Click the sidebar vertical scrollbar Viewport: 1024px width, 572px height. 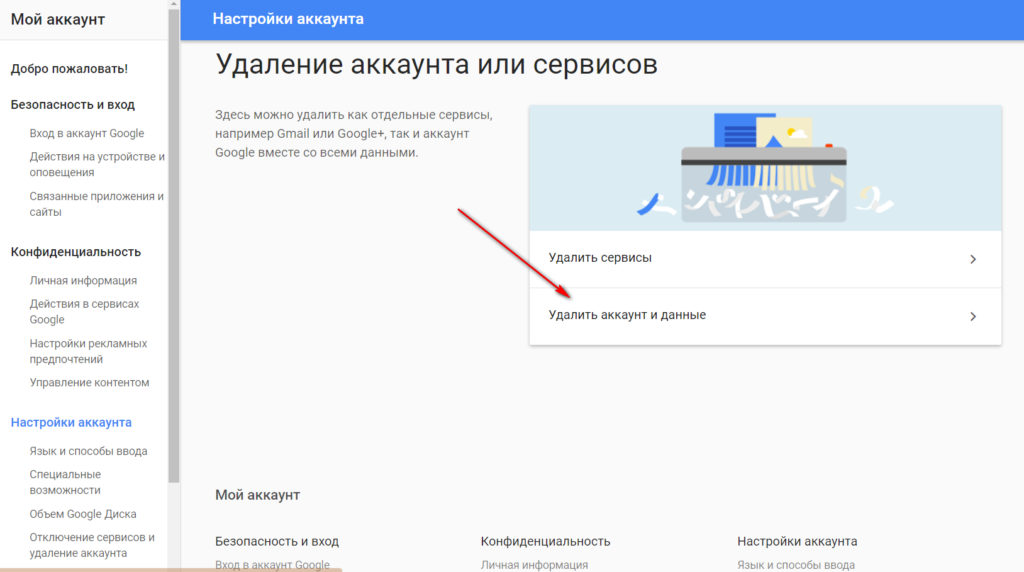(174, 246)
